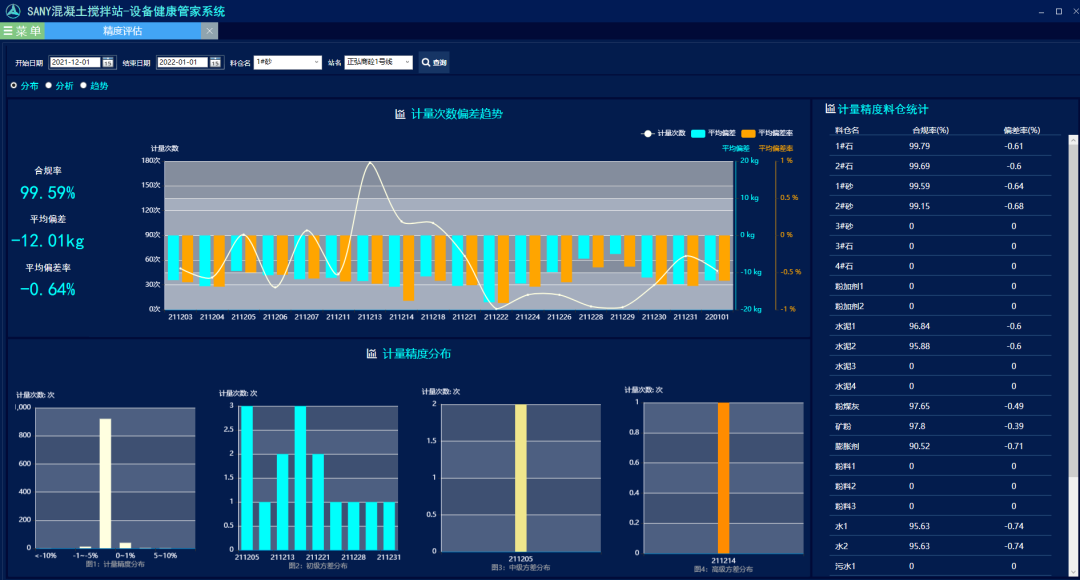Toggle the orange 平均偏差率 legend swatch
The width and height of the screenshot is (1080, 580).
coord(748,133)
